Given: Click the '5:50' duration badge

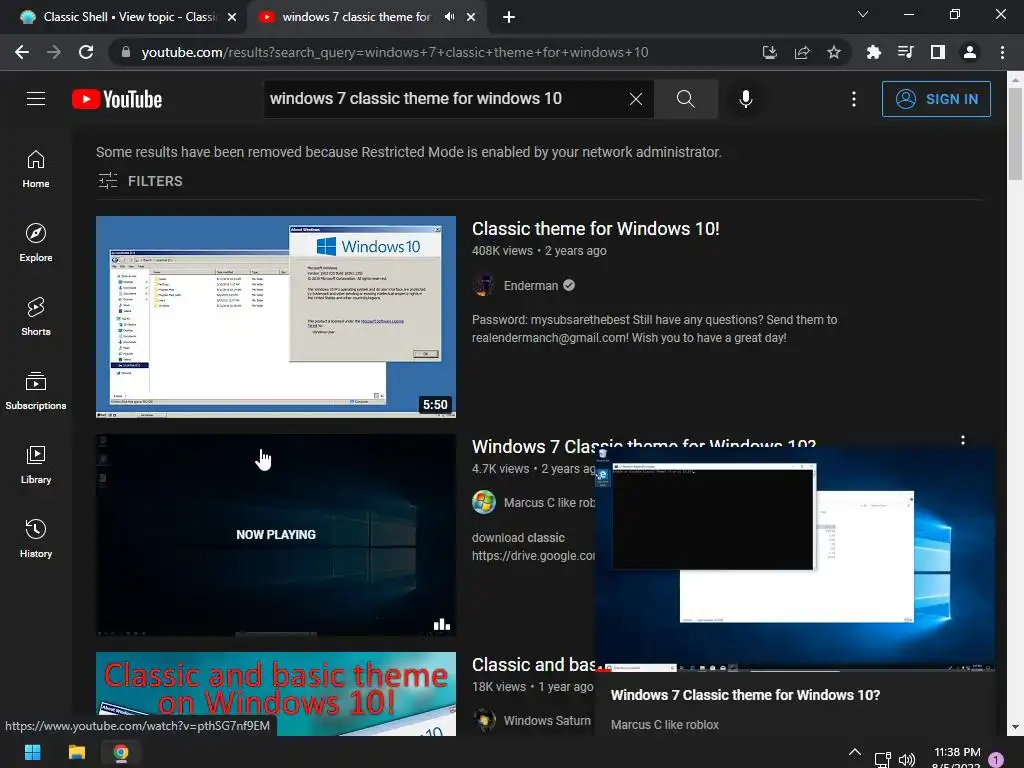Looking at the screenshot, I should pos(435,404).
